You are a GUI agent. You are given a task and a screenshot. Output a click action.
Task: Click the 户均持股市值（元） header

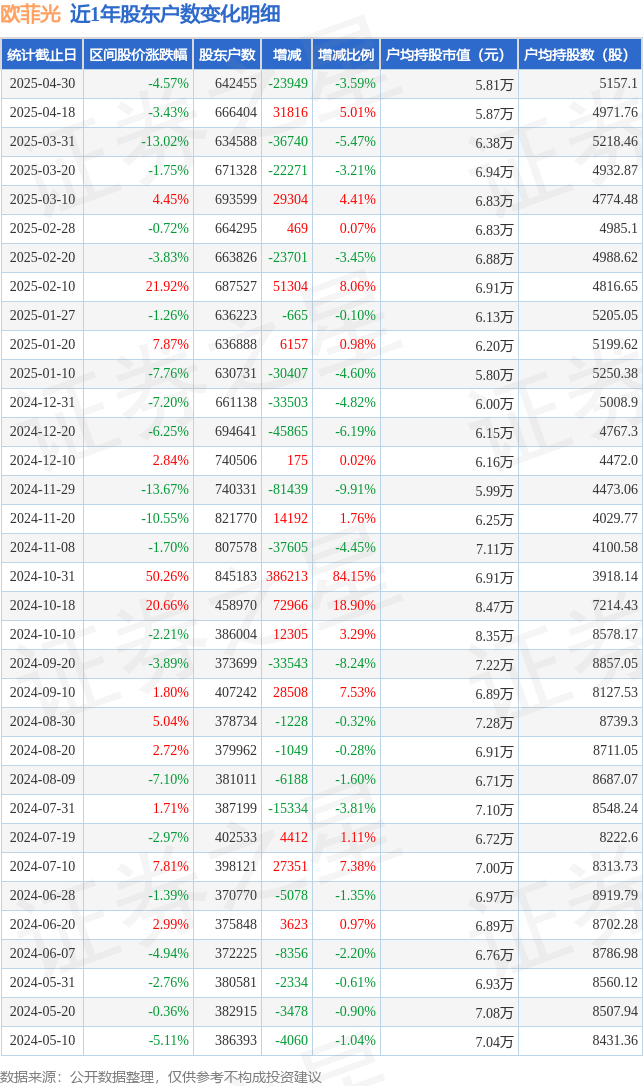click(x=449, y=55)
